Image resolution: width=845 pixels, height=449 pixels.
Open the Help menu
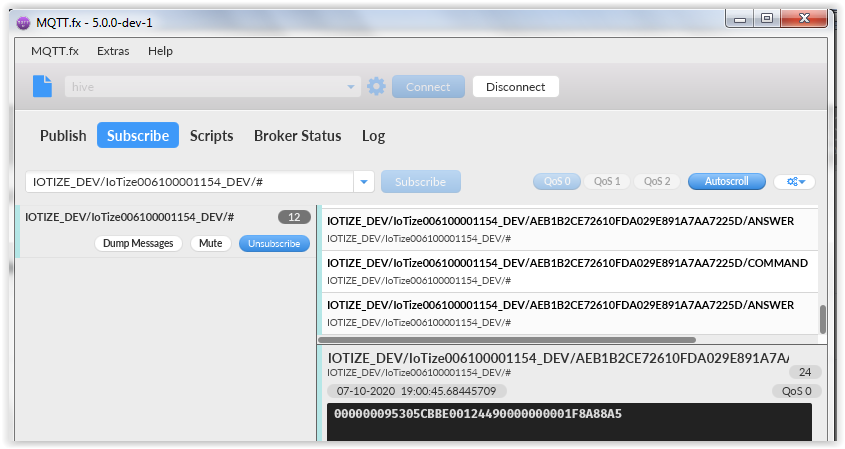click(161, 51)
